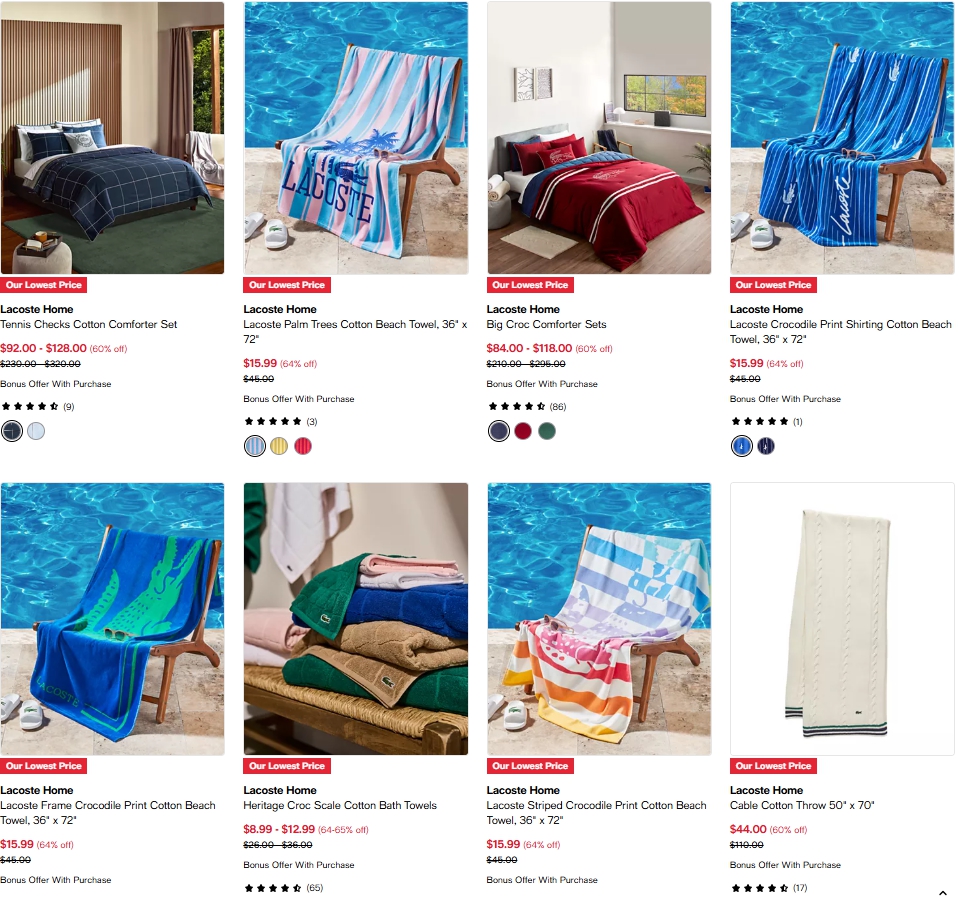Open Tennis Checks Cotton Comforter Set link

tap(89, 325)
